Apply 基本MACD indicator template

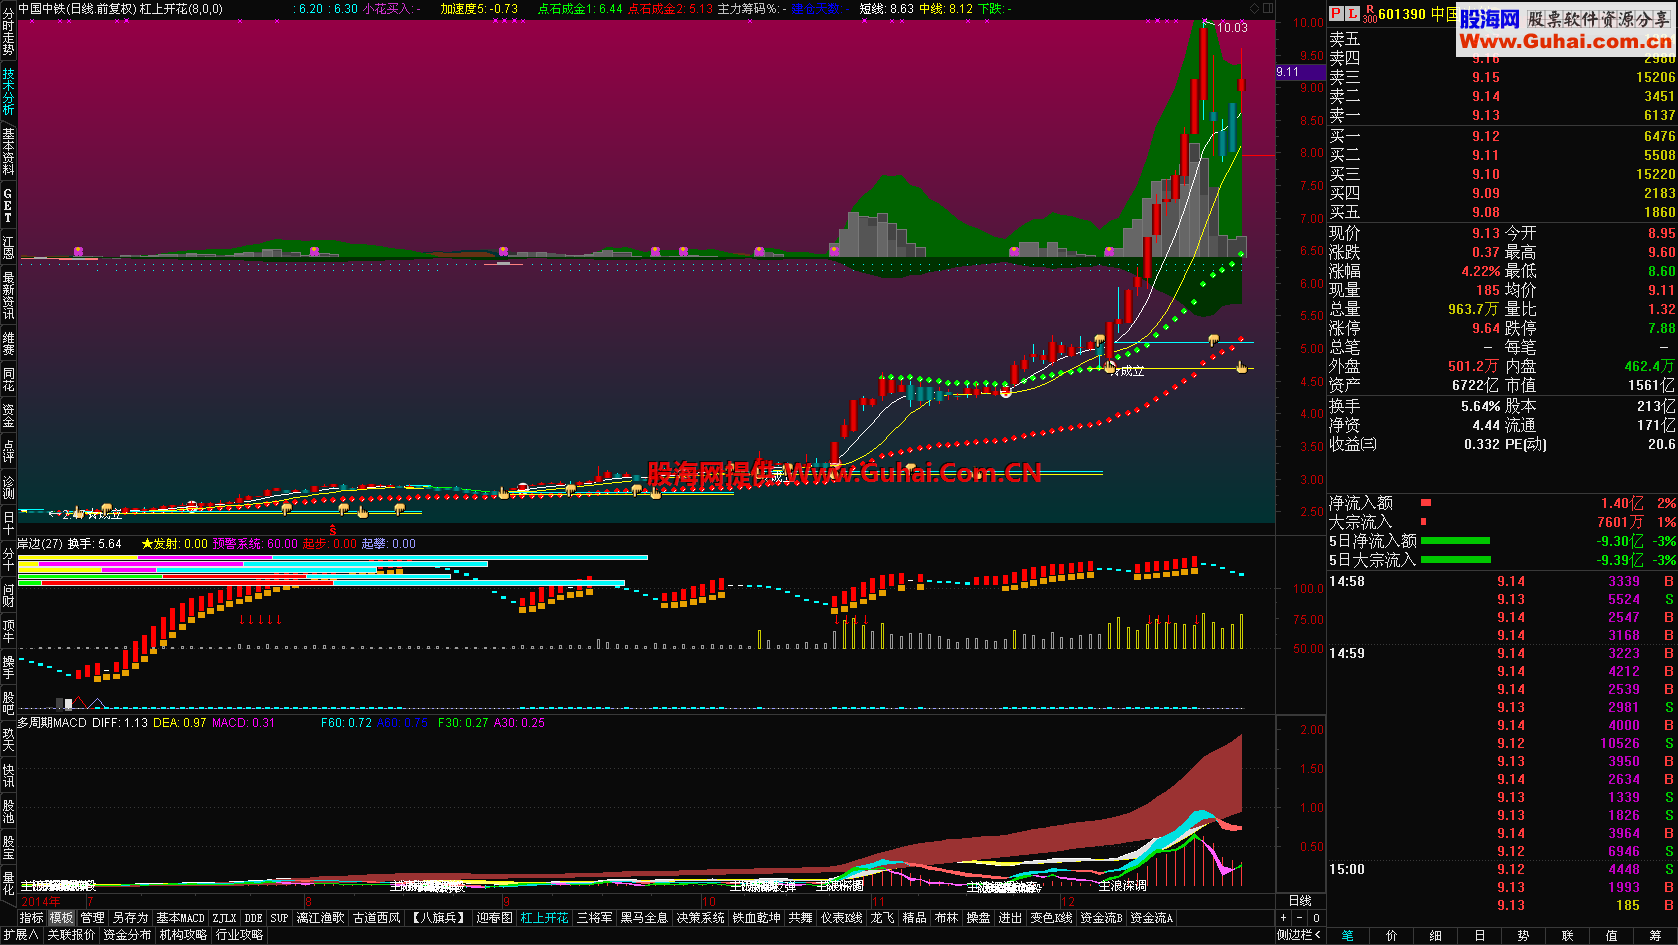(x=181, y=918)
